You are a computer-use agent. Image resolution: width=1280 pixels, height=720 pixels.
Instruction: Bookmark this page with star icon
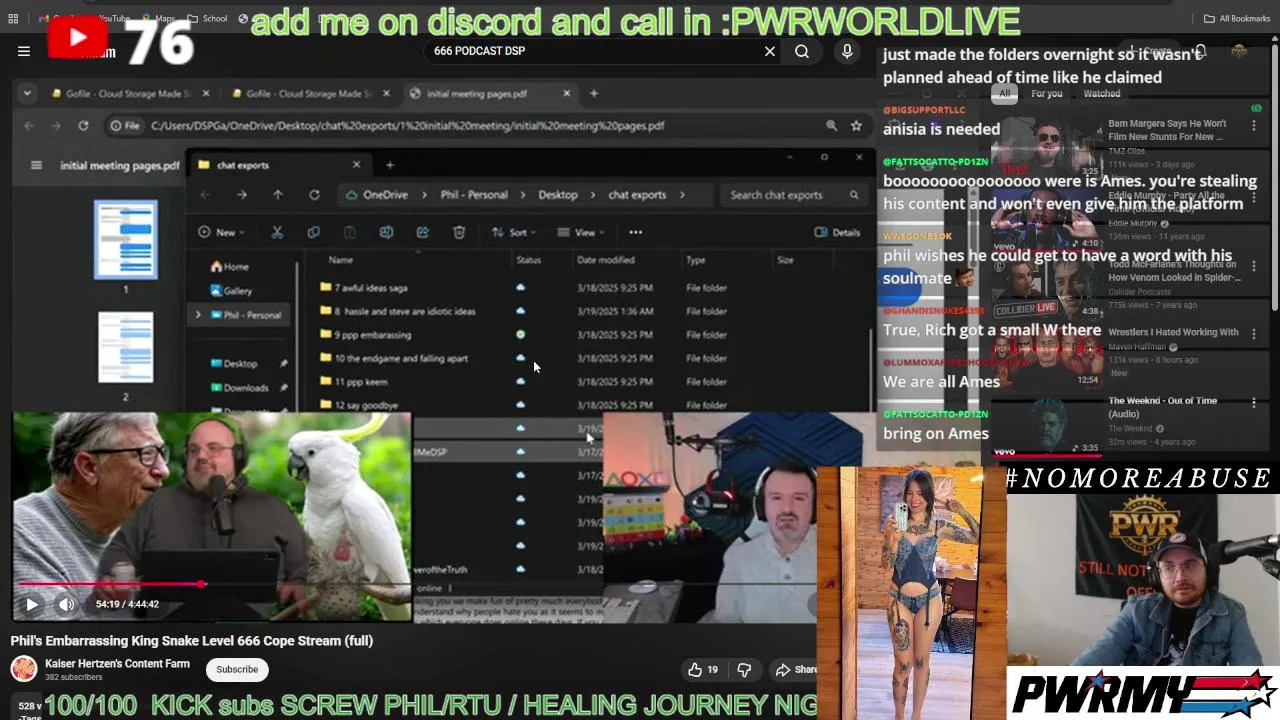click(x=856, y=125)
